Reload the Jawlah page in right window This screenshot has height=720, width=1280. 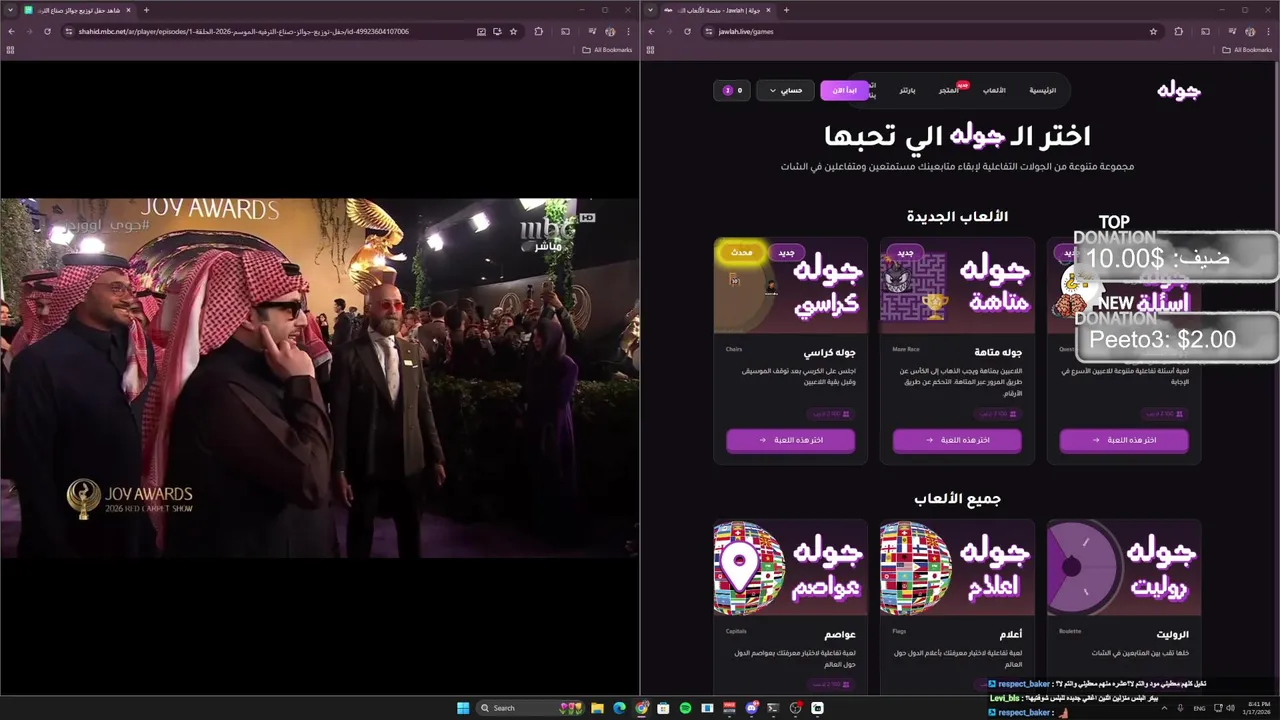687,31
